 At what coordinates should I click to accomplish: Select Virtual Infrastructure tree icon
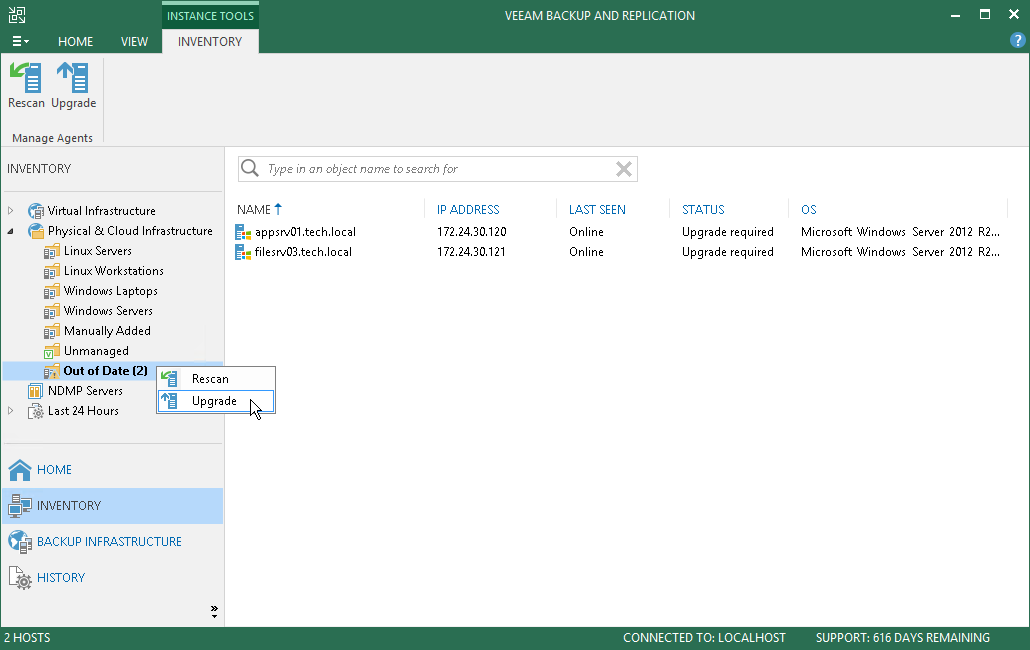pos(35,211)
